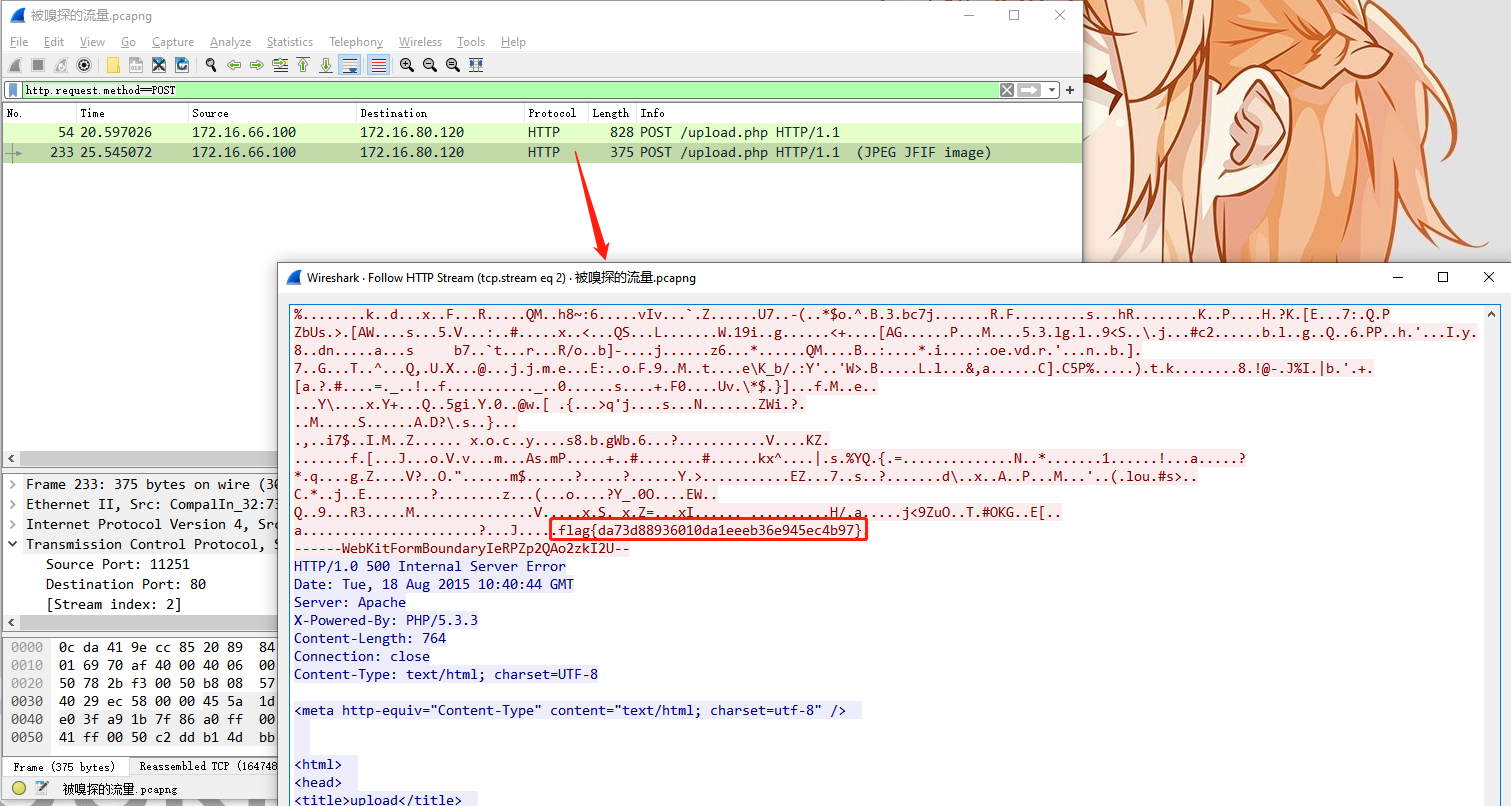This screenshot has width=1511, height=806.
Task: Go to the last packet
Action: tap(326, 65)
